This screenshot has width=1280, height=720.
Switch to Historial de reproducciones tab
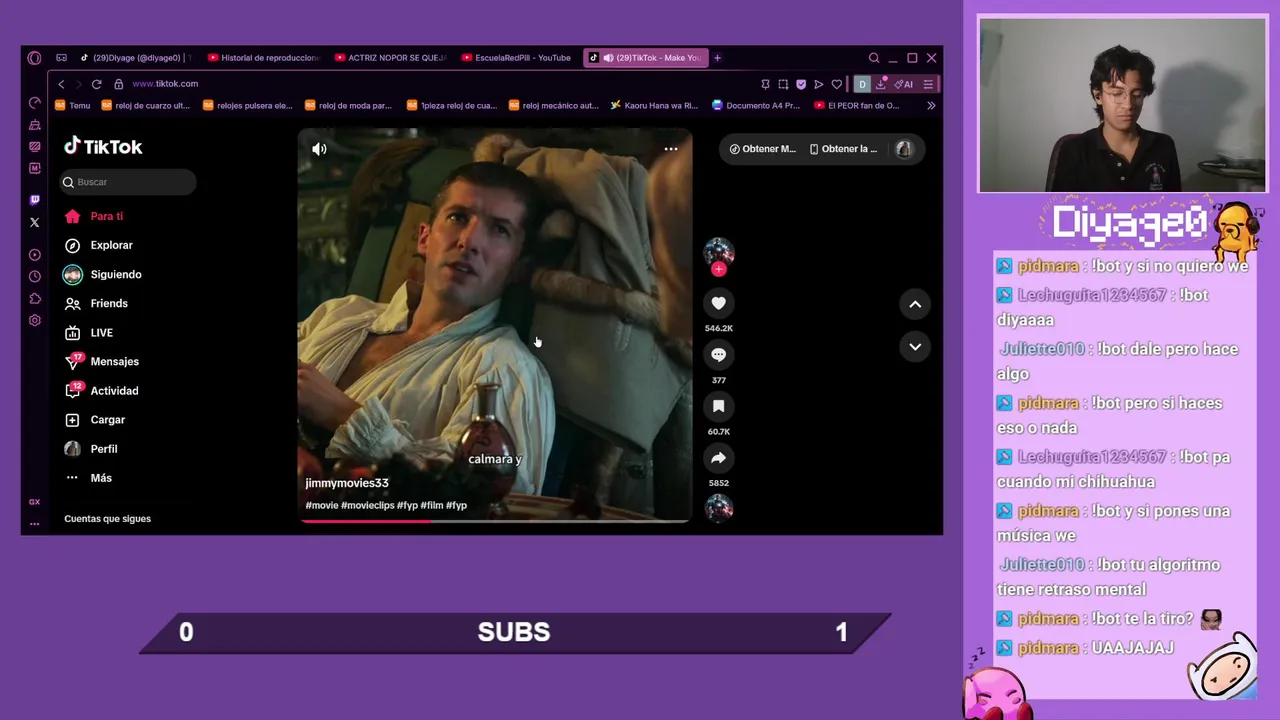pos(263,58)
